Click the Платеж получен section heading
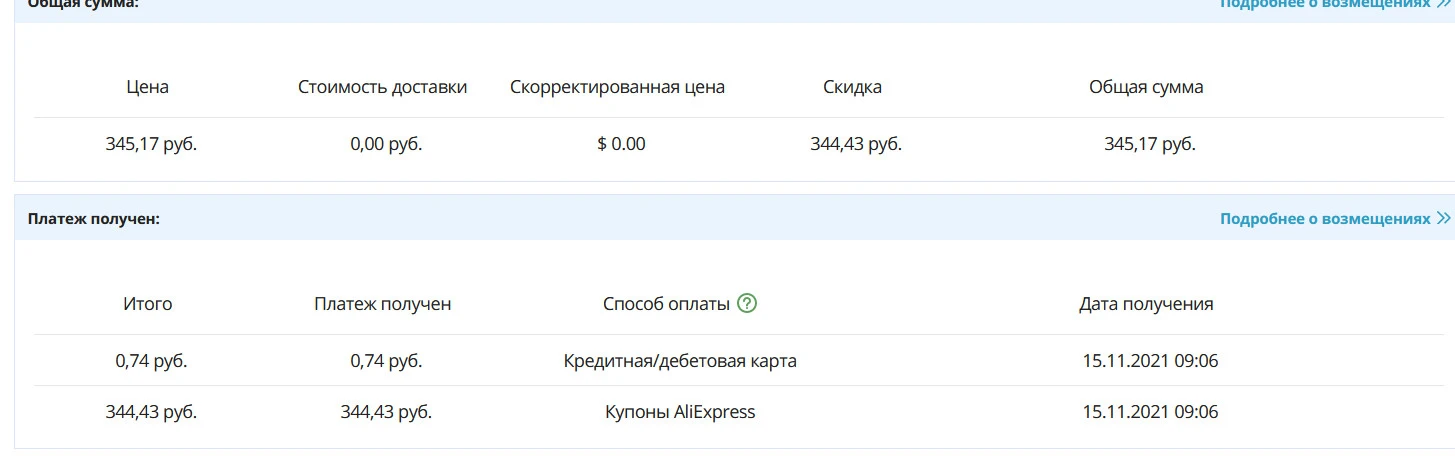Screen dimensions: 1455x460 pos(94,218)
